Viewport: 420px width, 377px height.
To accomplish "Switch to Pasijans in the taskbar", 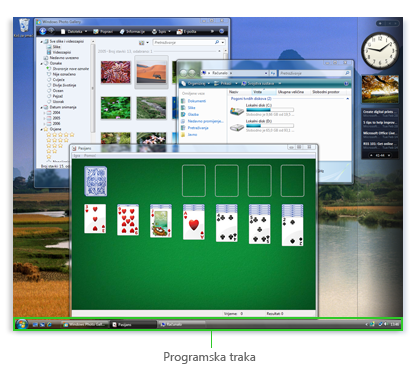I will pos(133,324).
